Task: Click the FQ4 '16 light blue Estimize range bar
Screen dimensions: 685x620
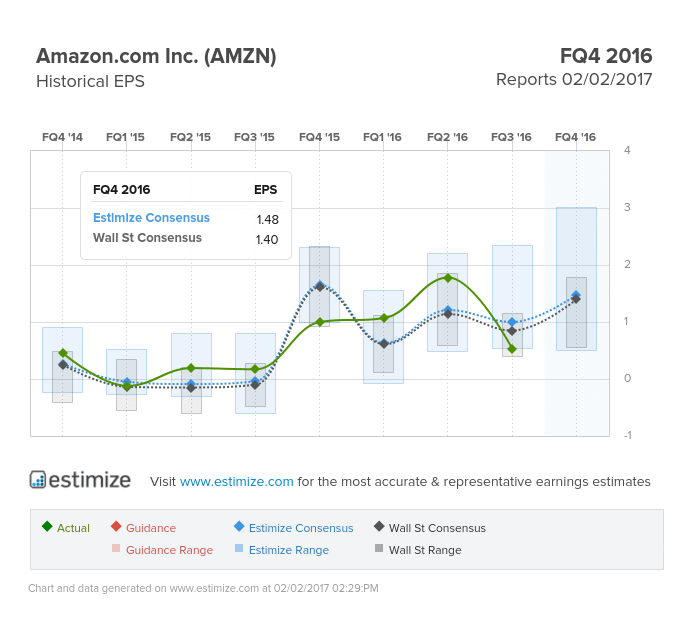Action: click(576, 279)
